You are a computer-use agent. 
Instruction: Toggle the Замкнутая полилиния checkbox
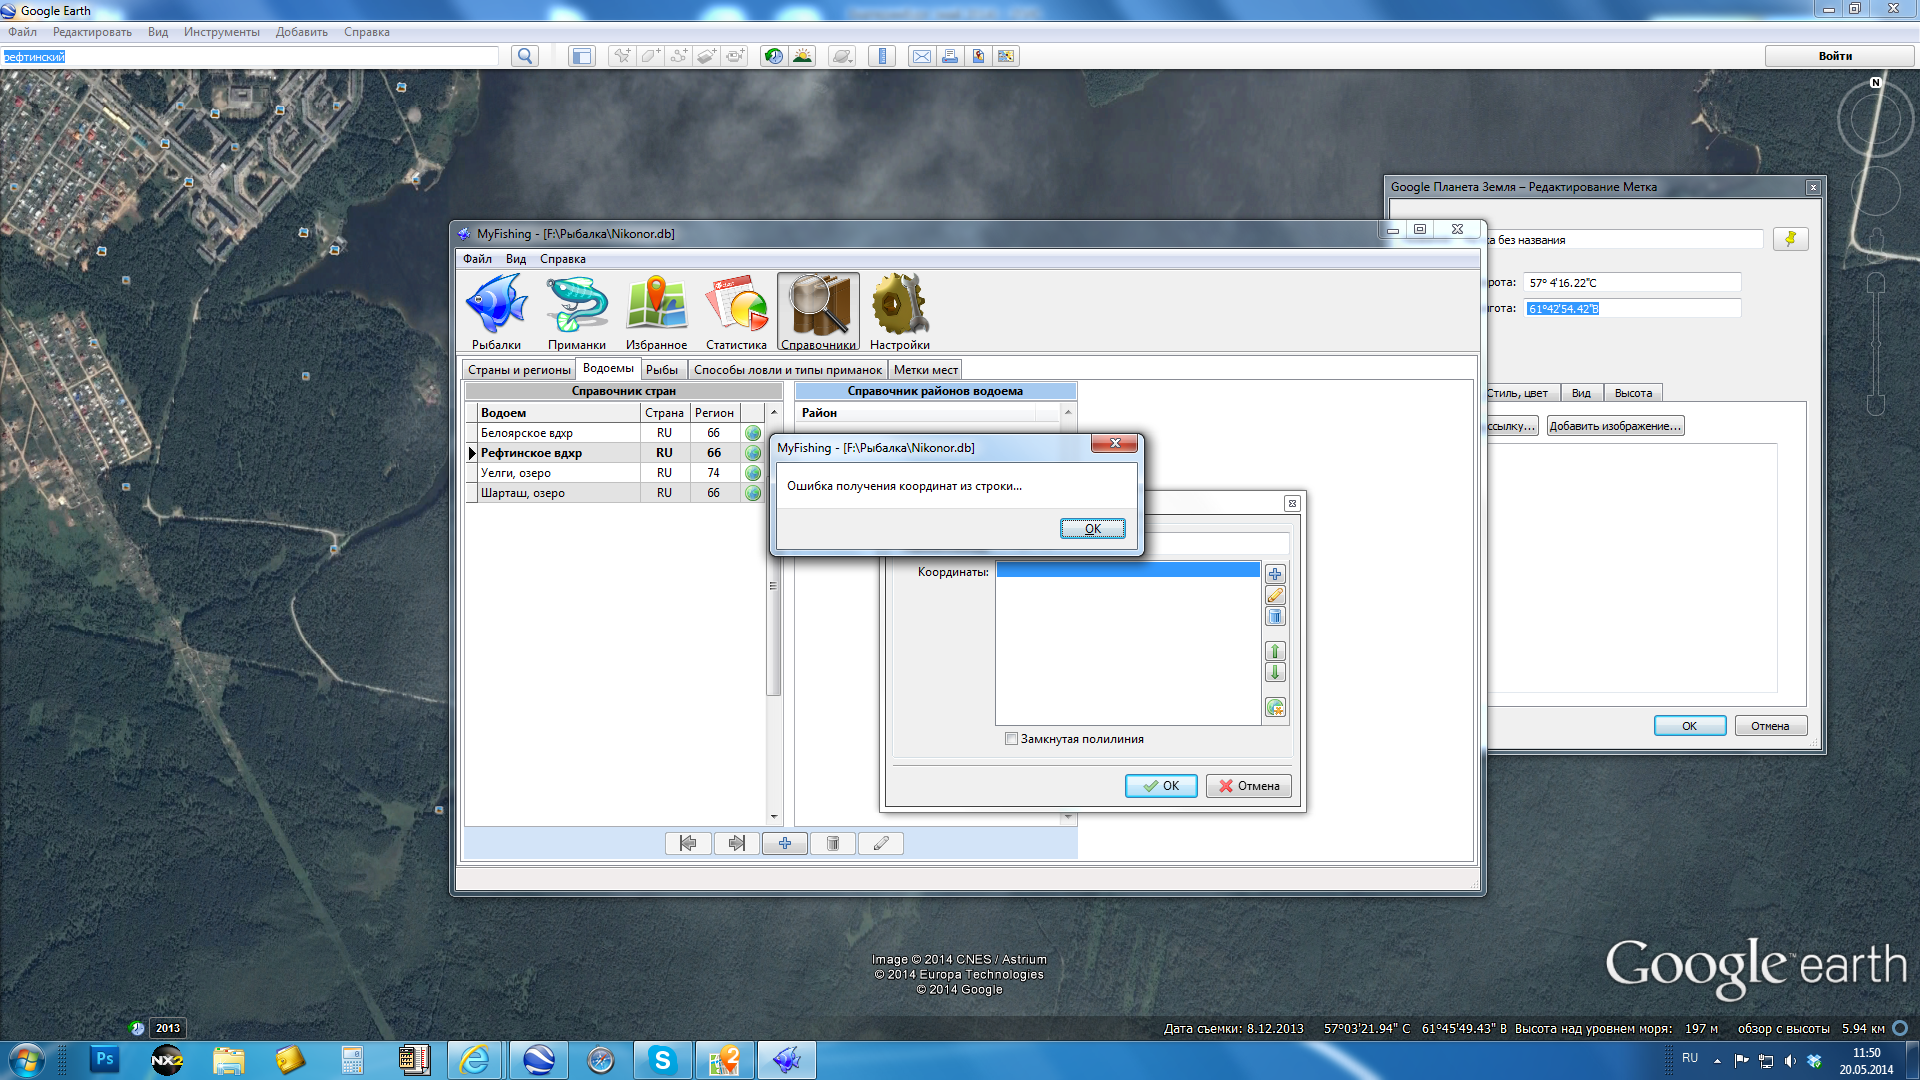(x=1012, y=739)
